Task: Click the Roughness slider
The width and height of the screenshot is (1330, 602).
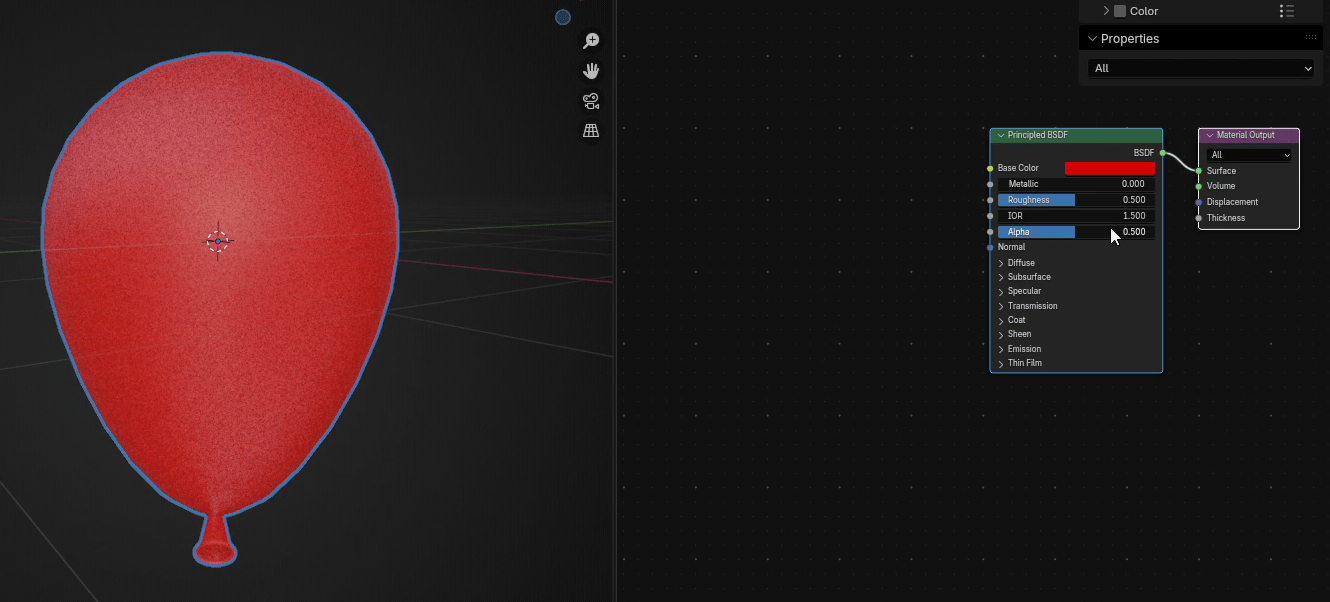Action: pyautogui.click(x=1076, y=200)
